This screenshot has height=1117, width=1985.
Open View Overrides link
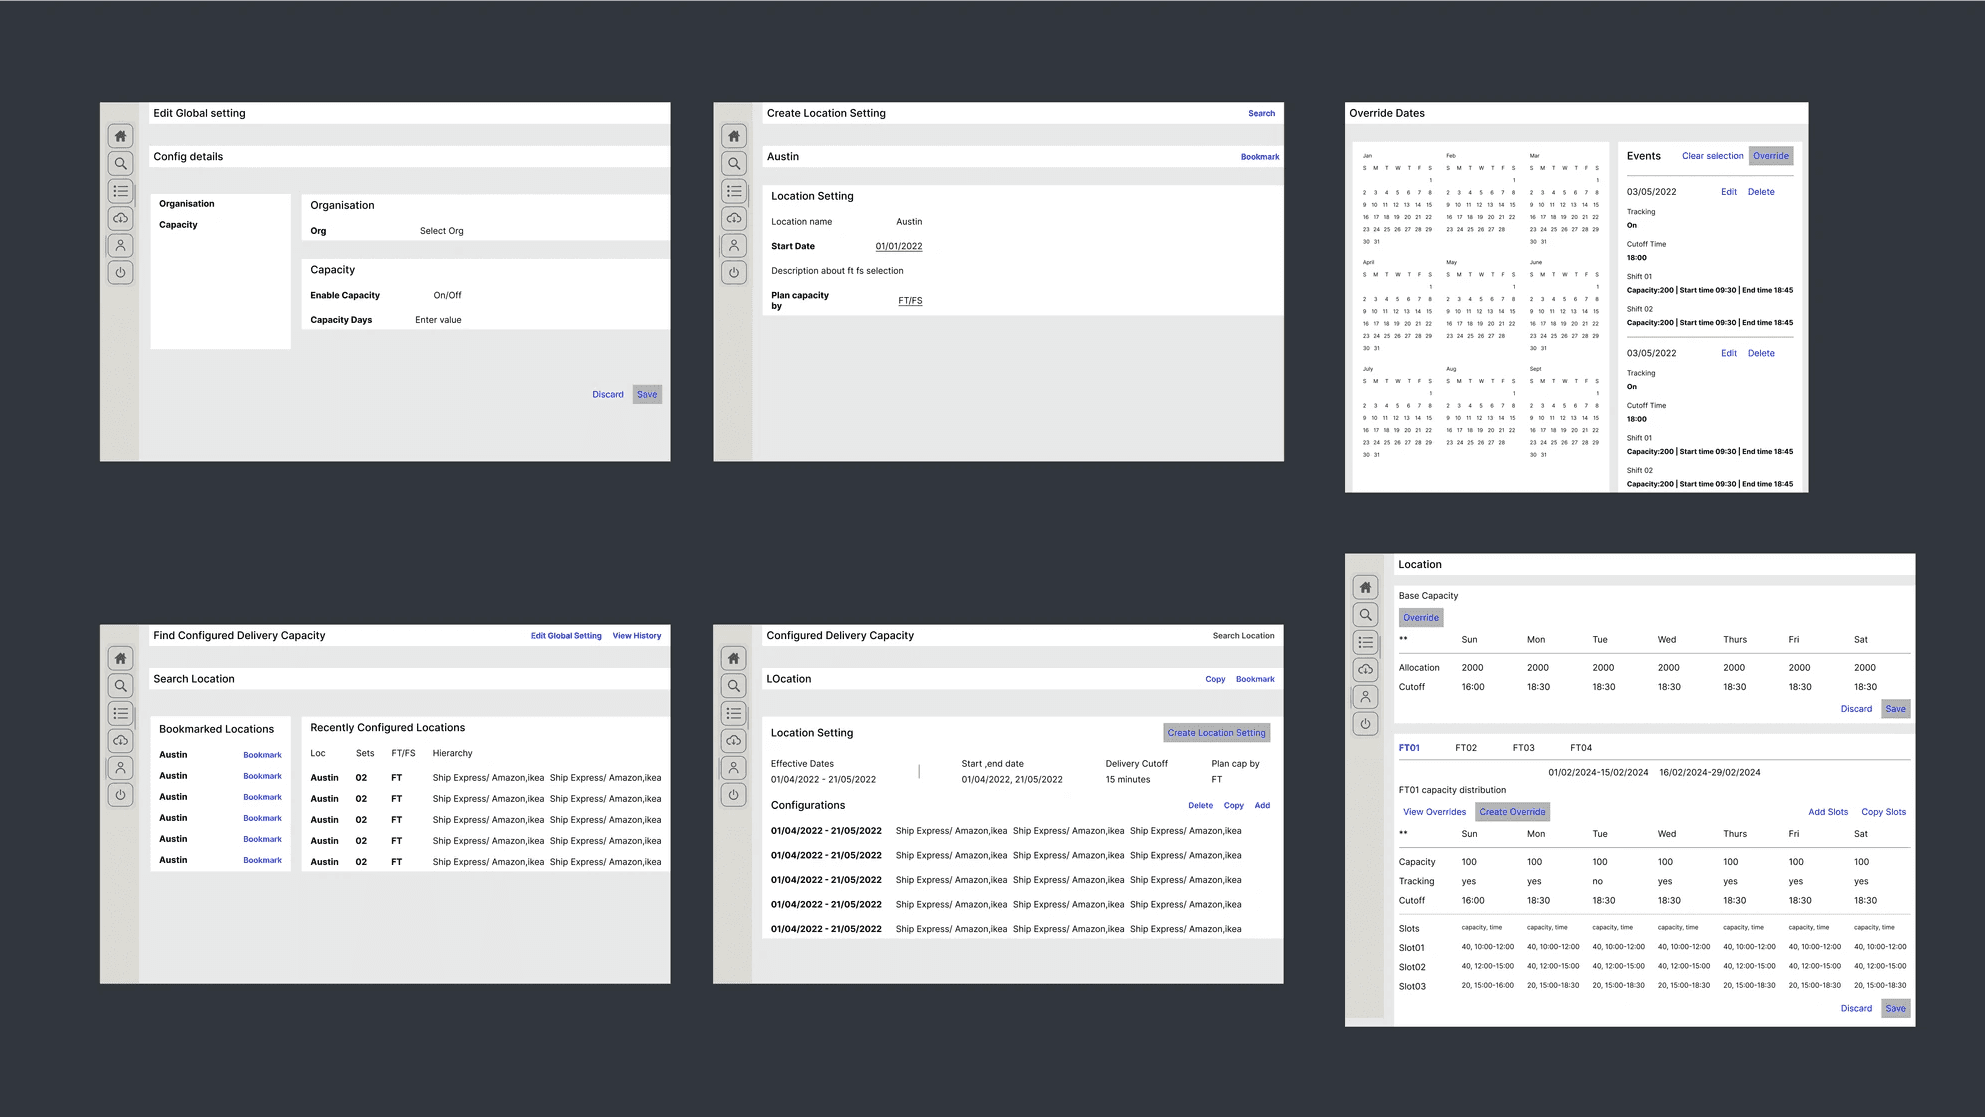pos(1434,812)
